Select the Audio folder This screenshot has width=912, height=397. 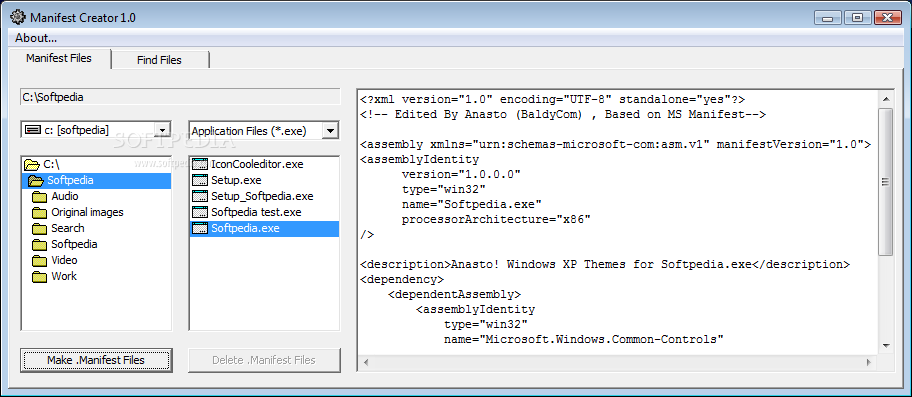click(65, 196)
